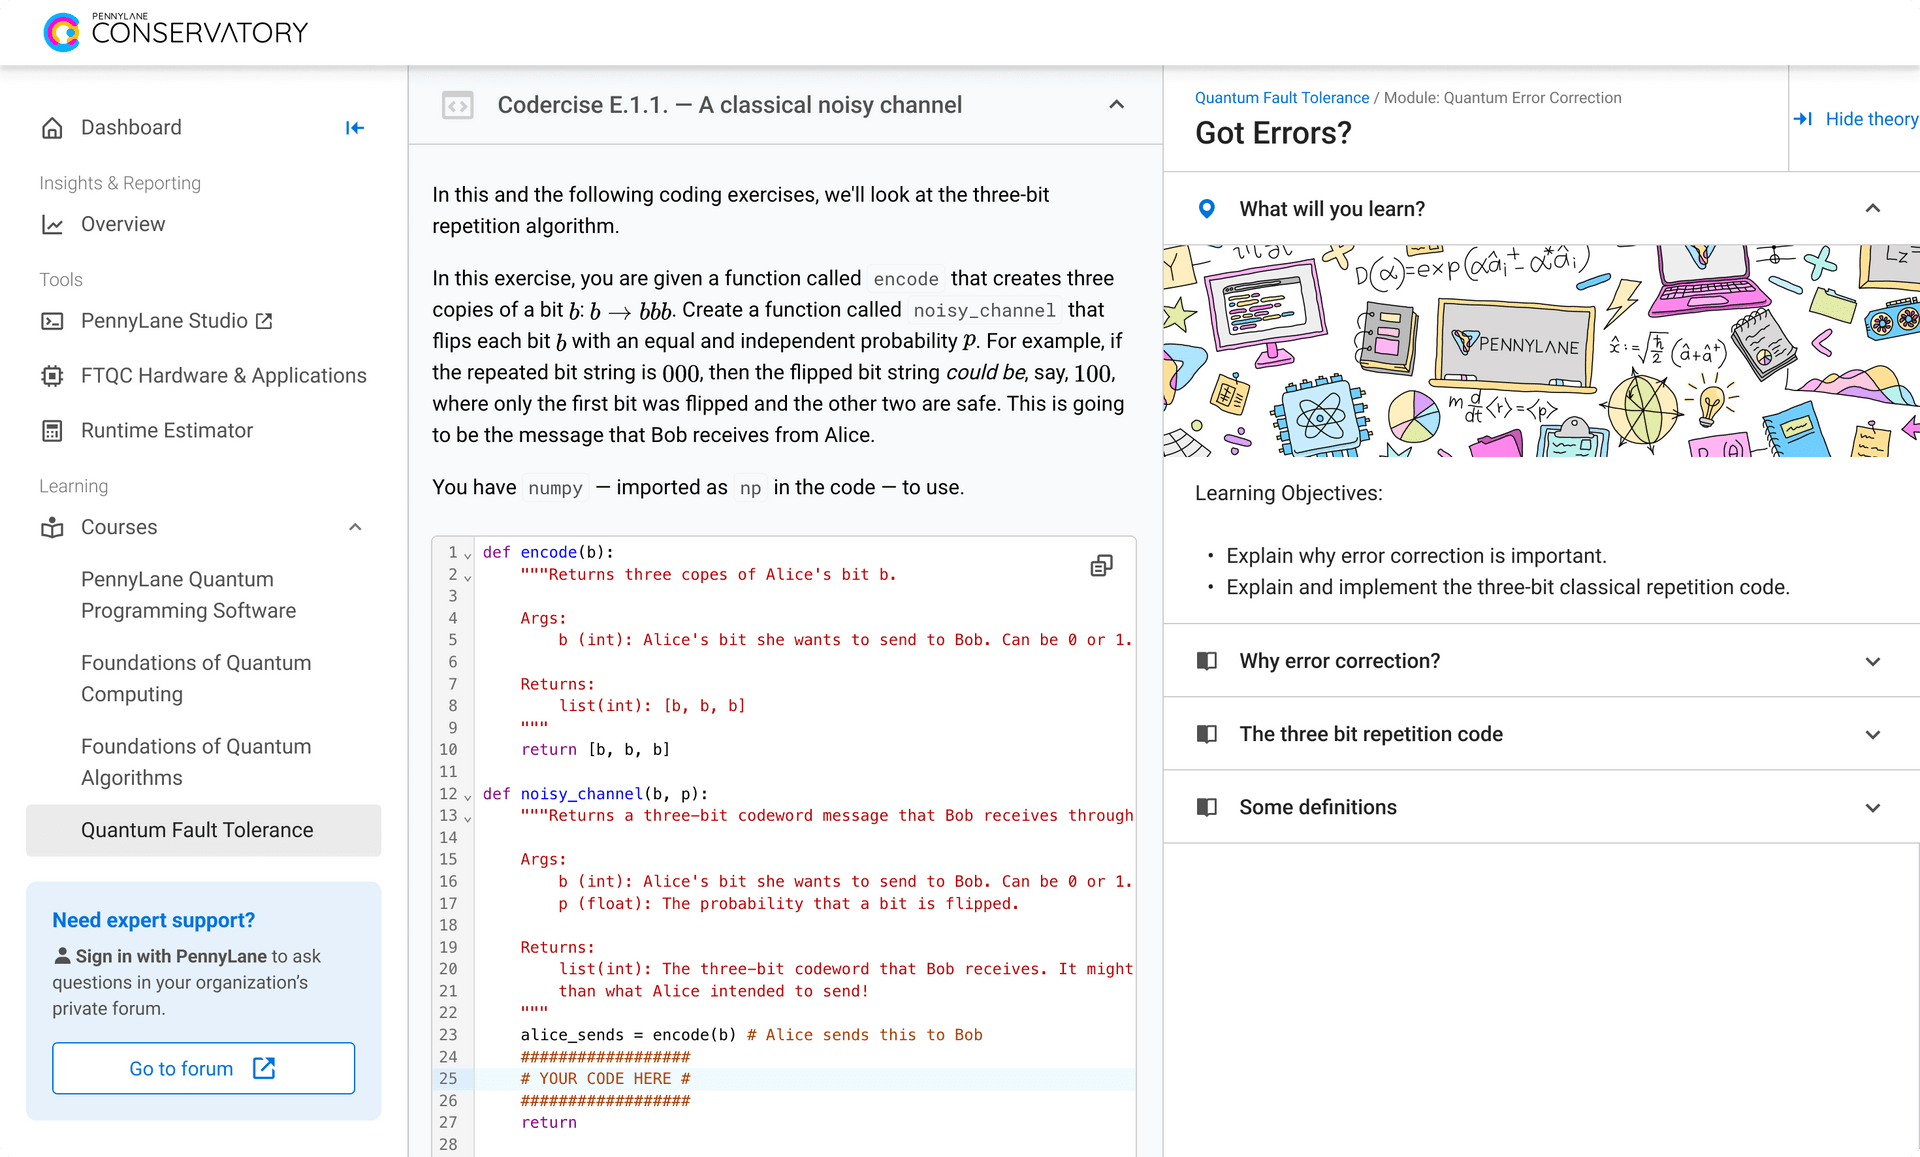Click the location pin icon beside What will you learn
Screen dimensions: 1920x1157
(1207, 209)
